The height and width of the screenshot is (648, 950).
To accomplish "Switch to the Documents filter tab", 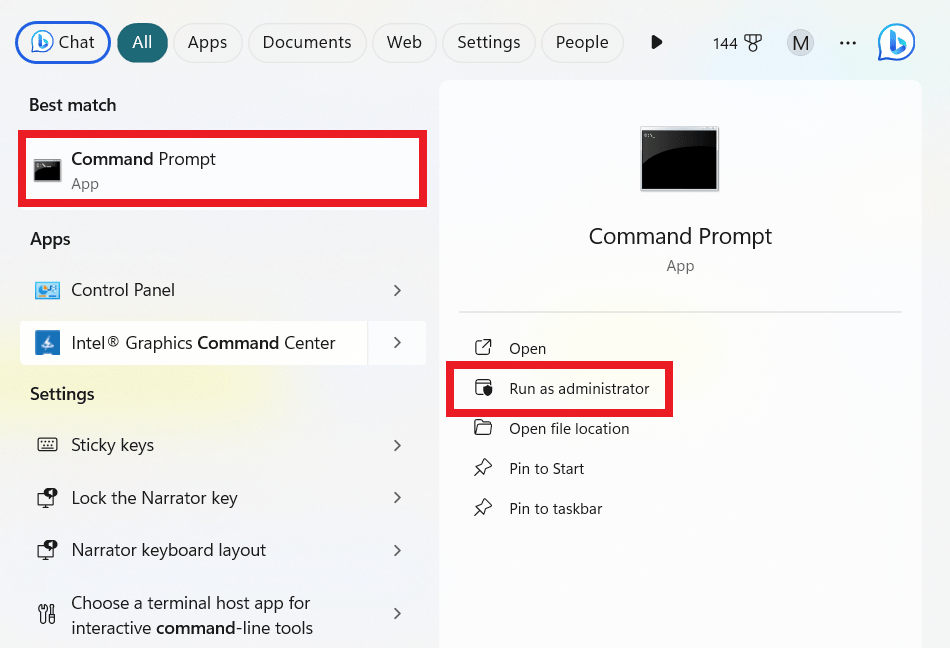I will (x=307, y=42).
